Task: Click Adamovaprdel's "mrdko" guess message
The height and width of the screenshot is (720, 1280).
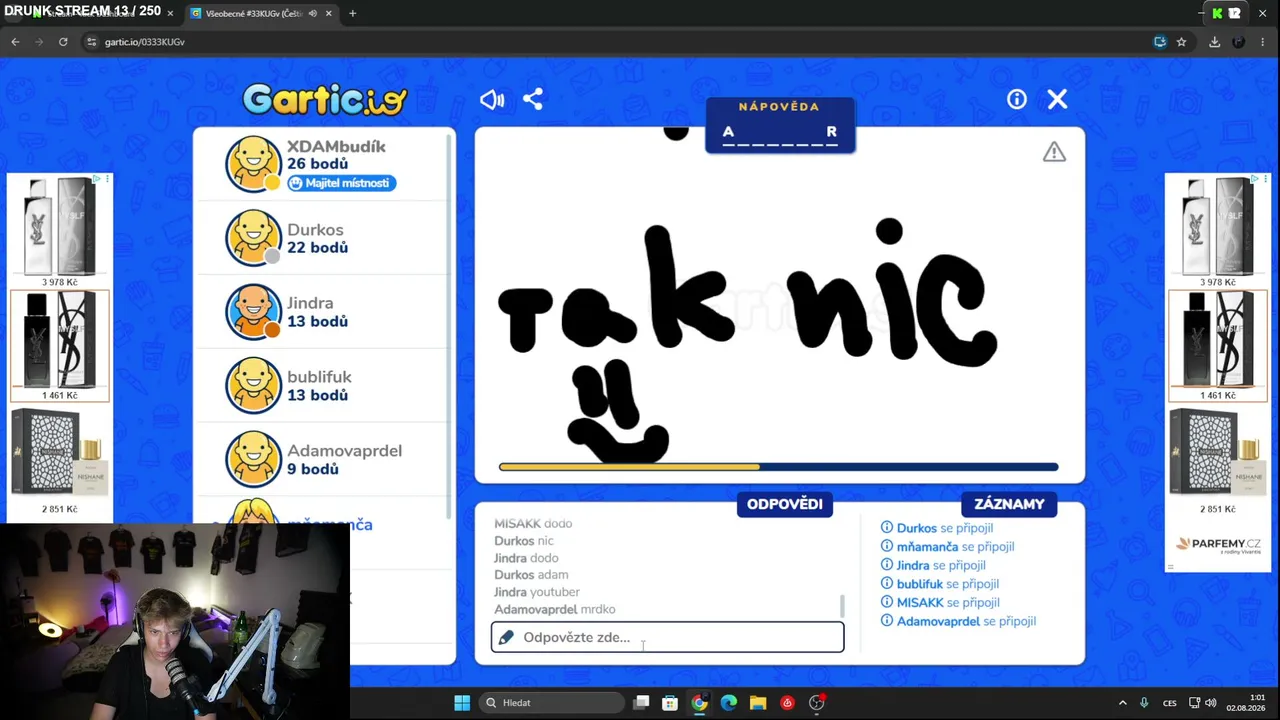Action: pyautogui.click(x=555, y=609)
